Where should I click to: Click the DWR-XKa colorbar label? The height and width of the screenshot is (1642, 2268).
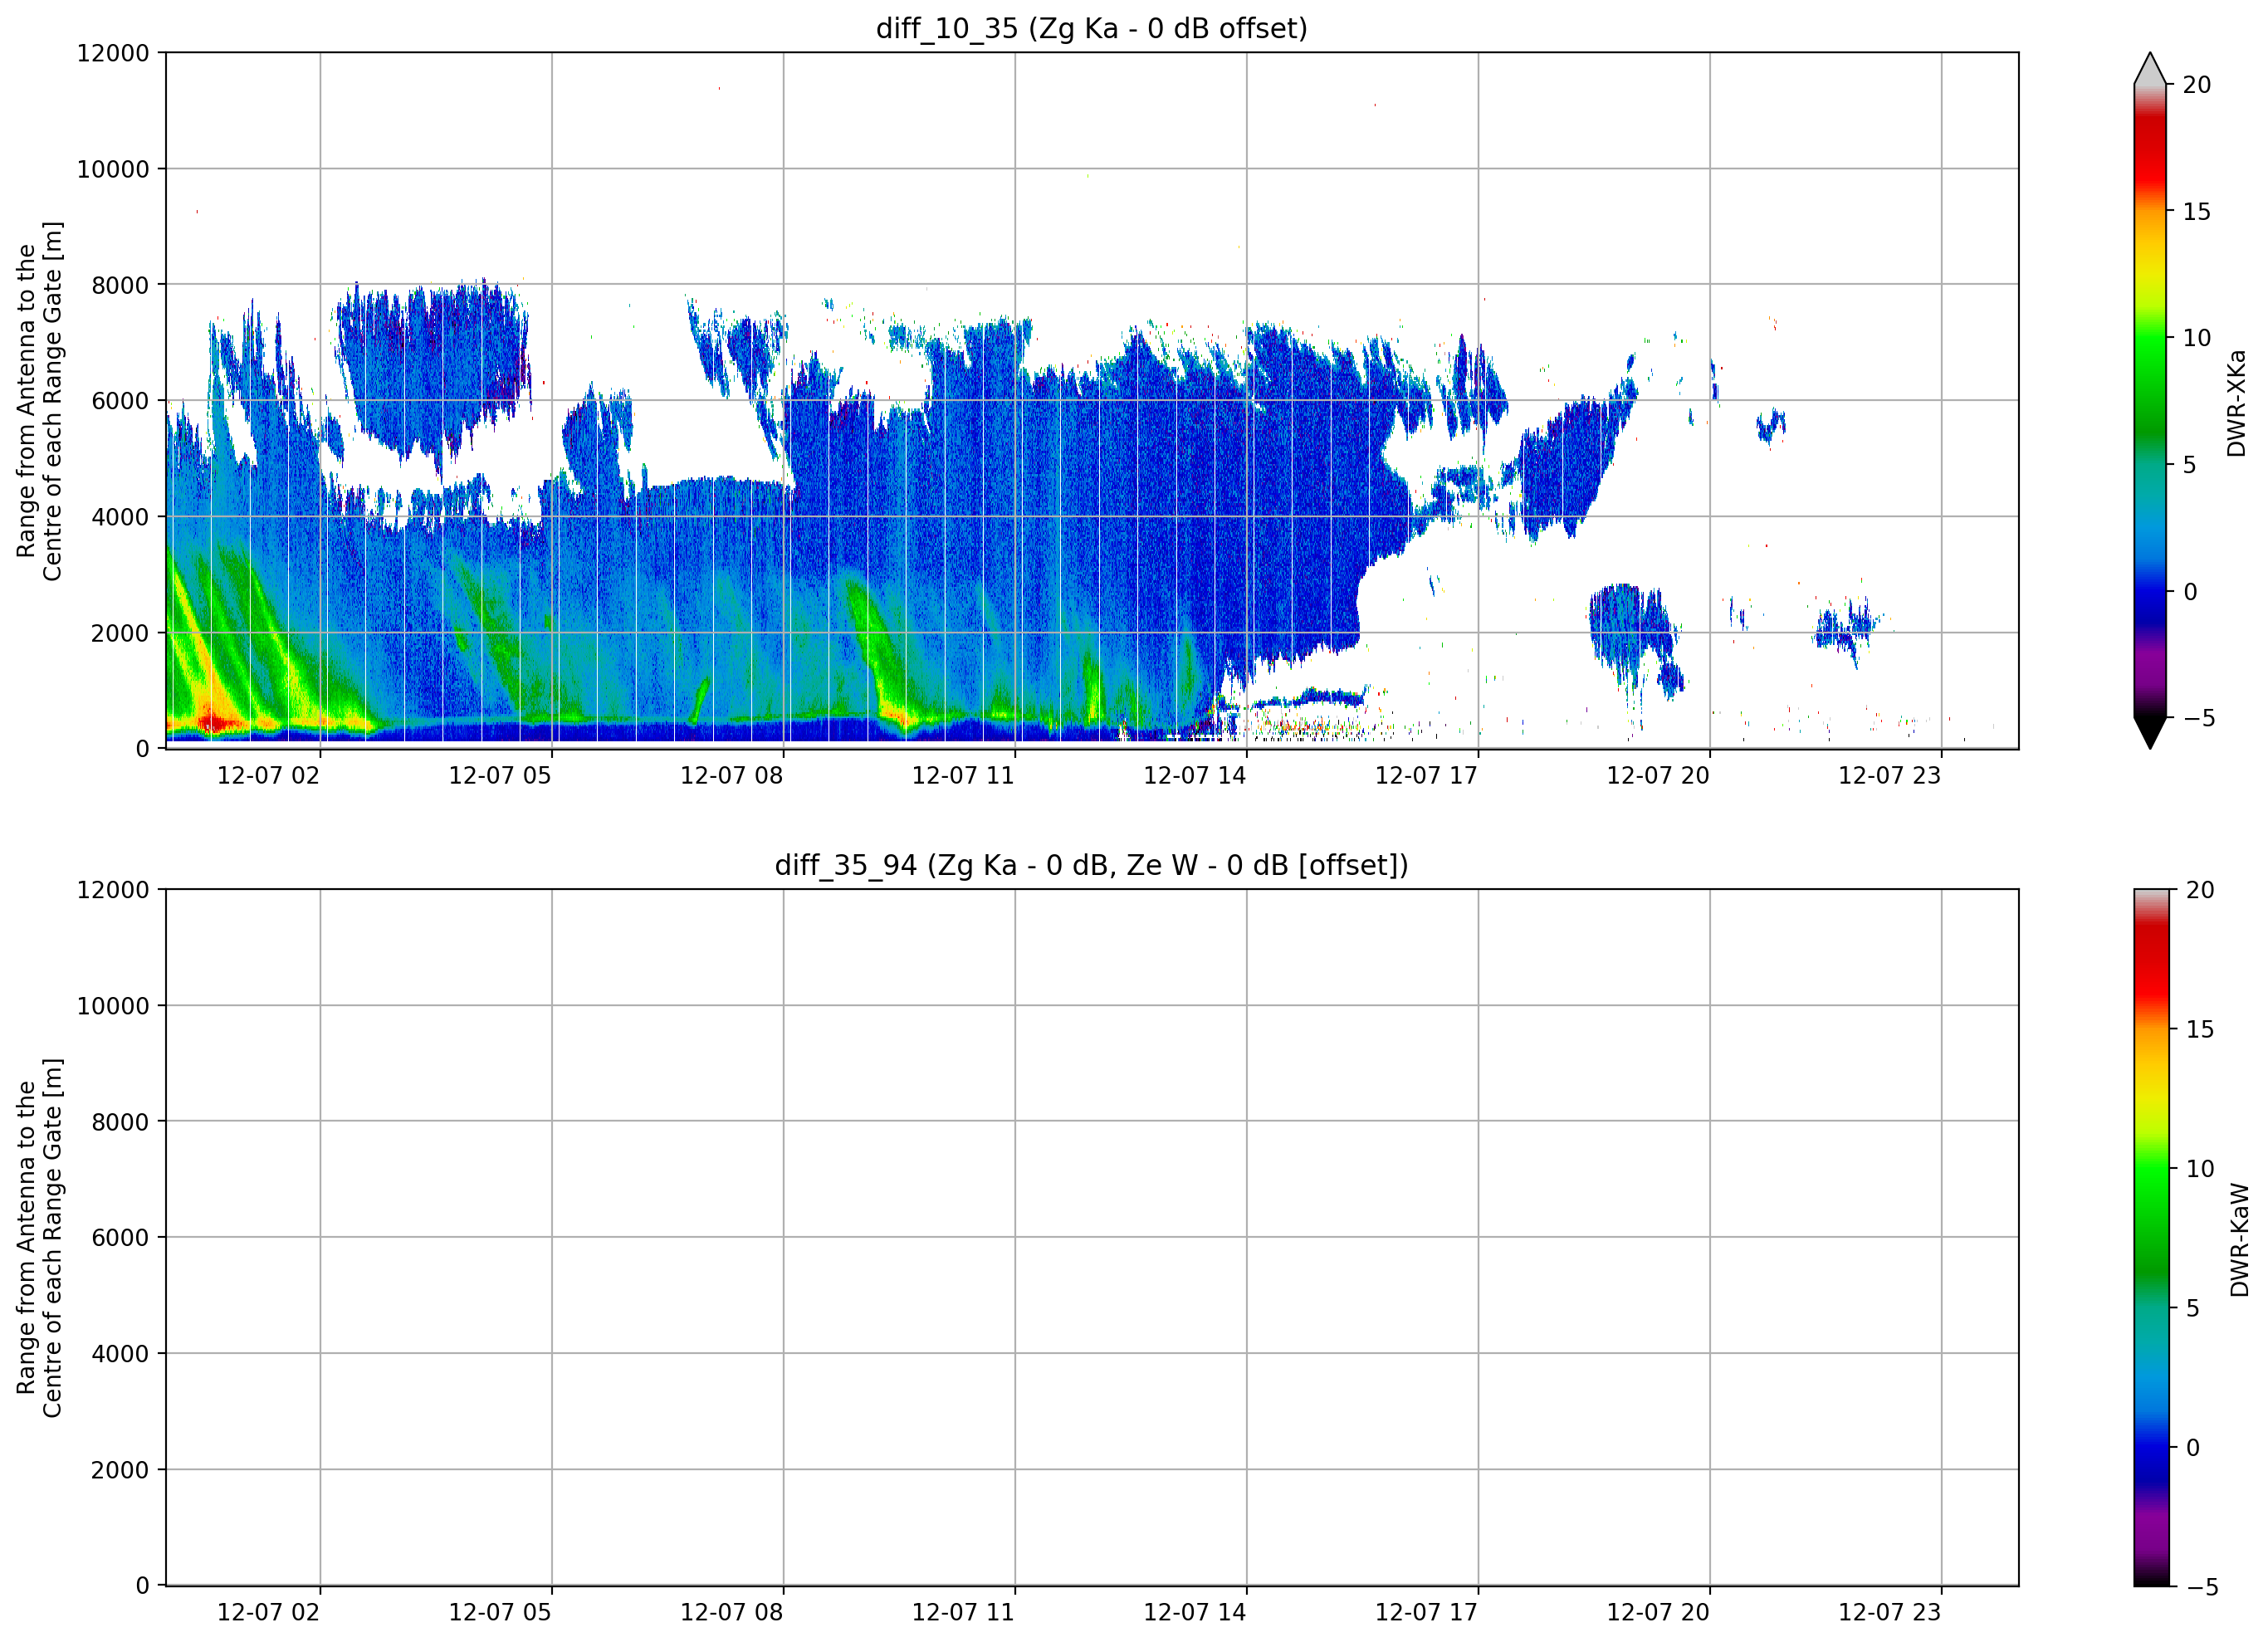tap(2236, 402)
